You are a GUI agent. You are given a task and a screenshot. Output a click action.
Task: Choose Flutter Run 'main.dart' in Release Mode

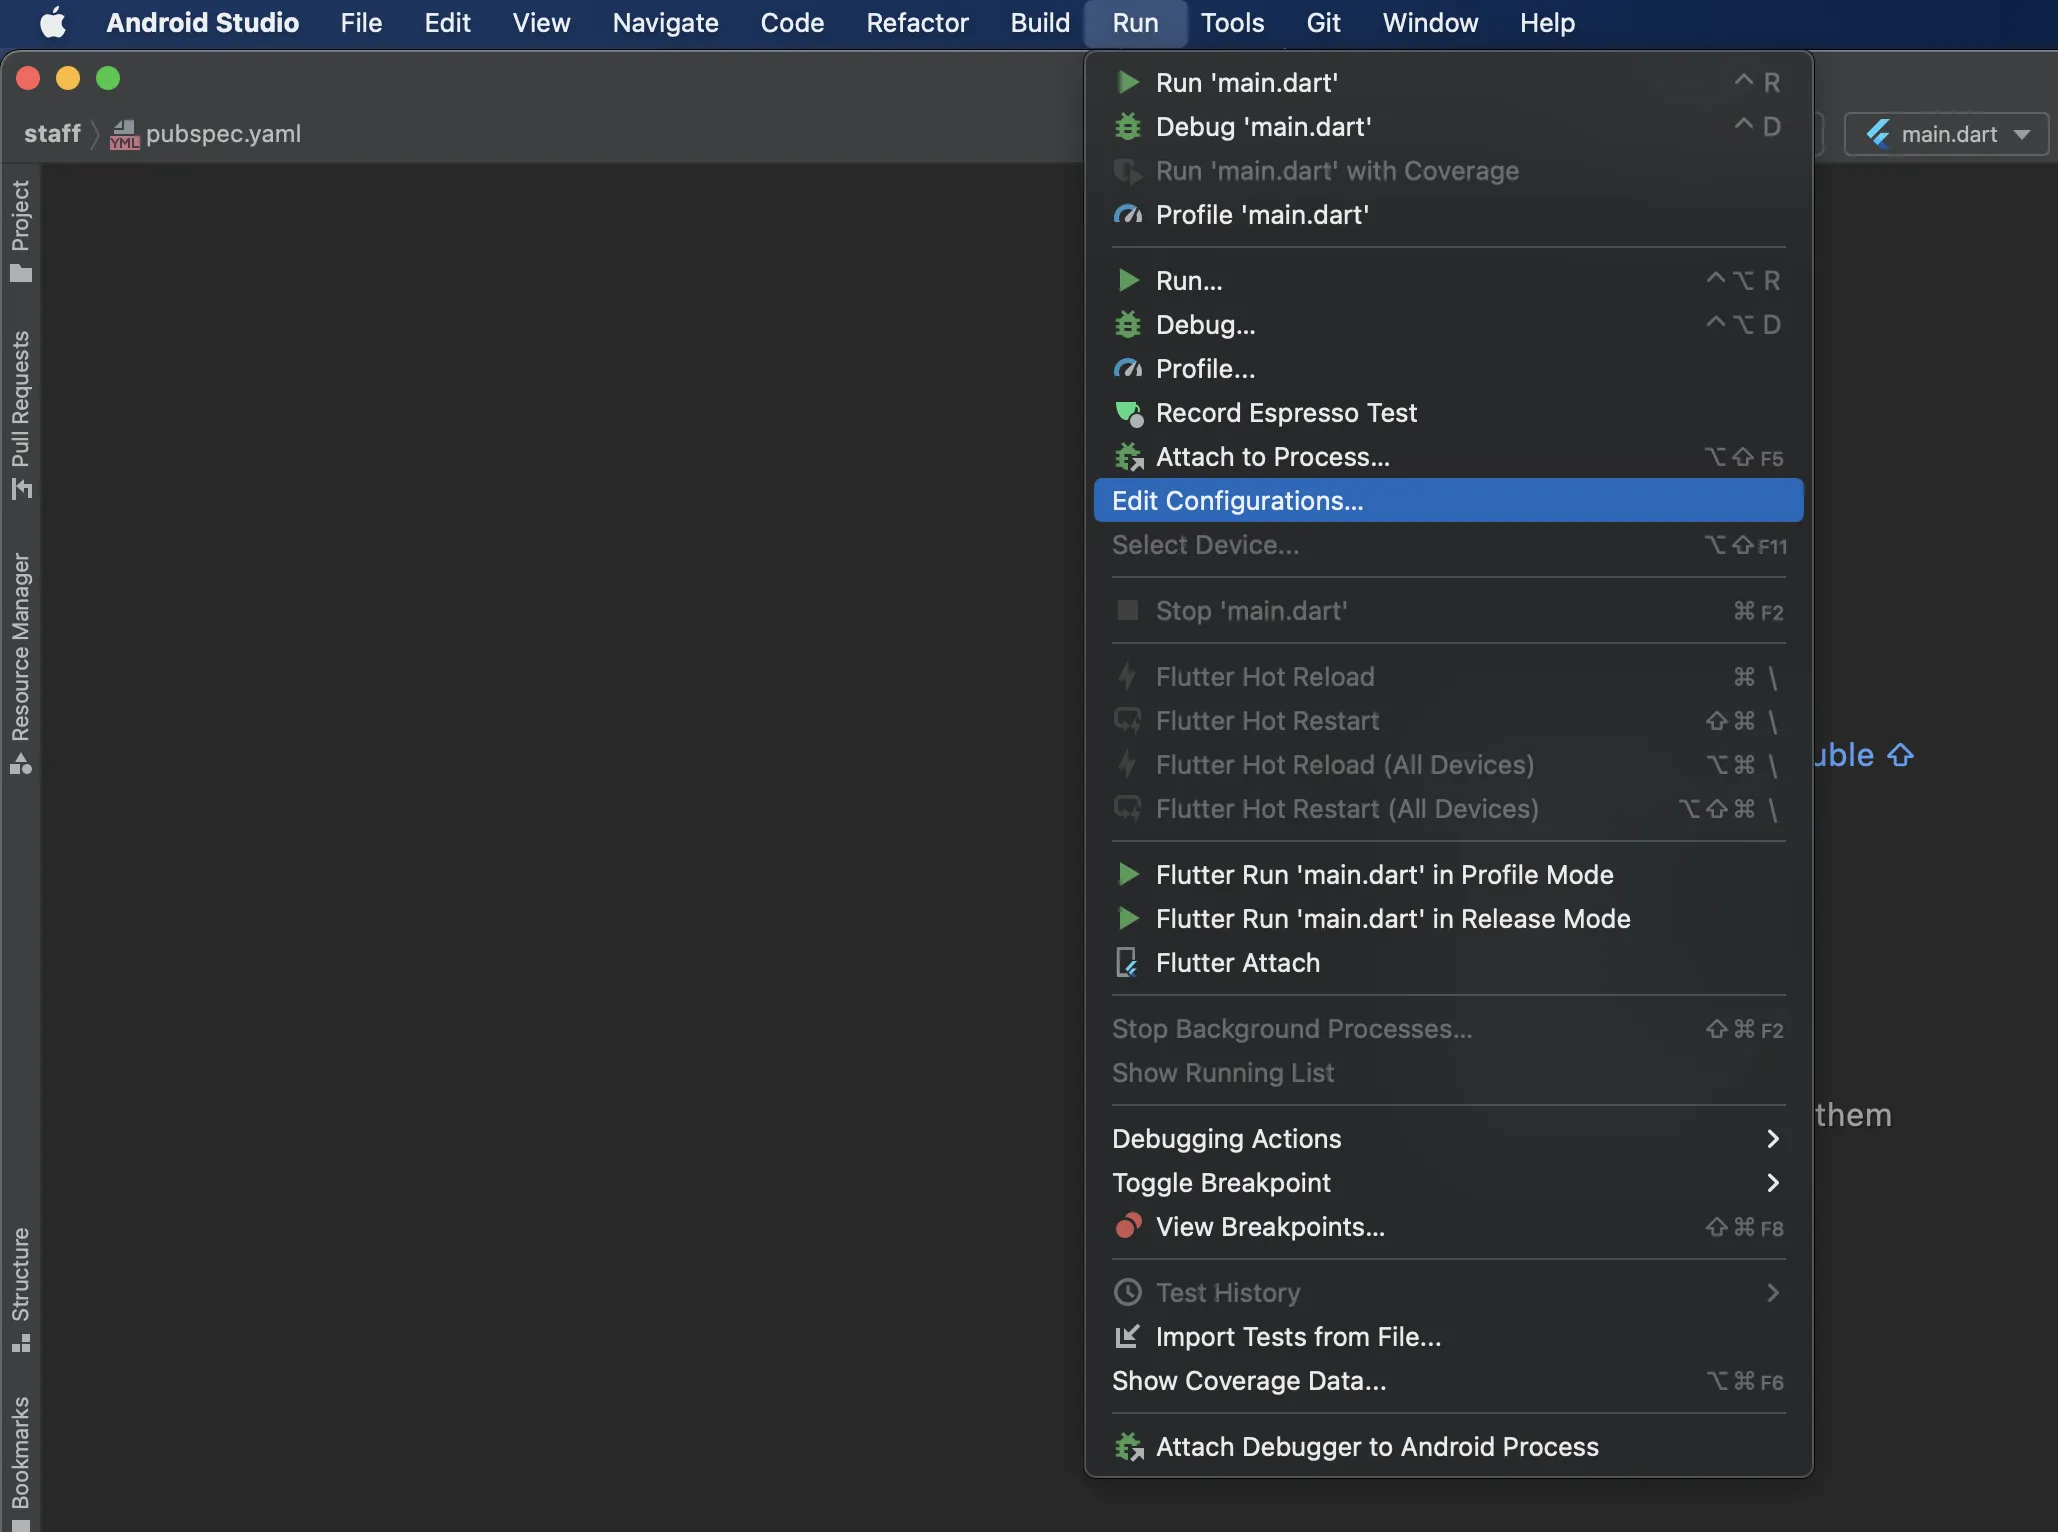tap(1392, 919)
